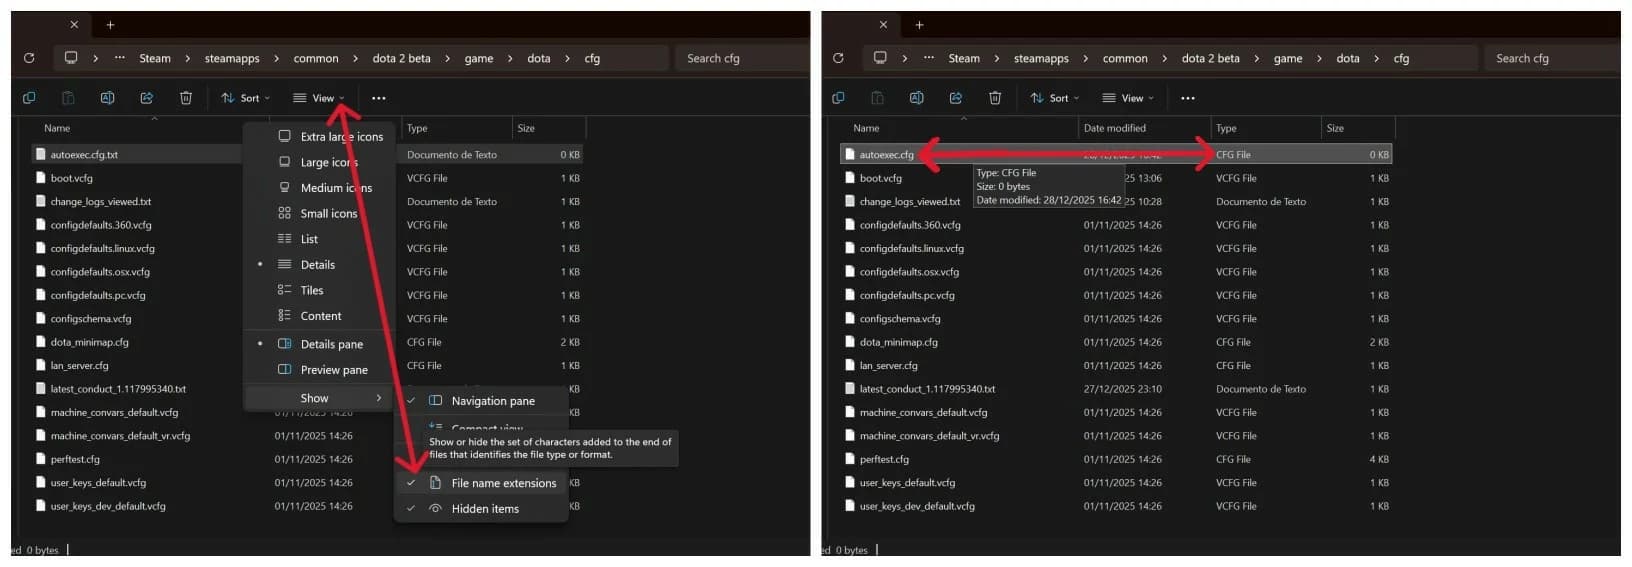Open the three-dots See more in right window
Screen dimensions: 1632x567
pyautogui.click(x=1187, y=98)
